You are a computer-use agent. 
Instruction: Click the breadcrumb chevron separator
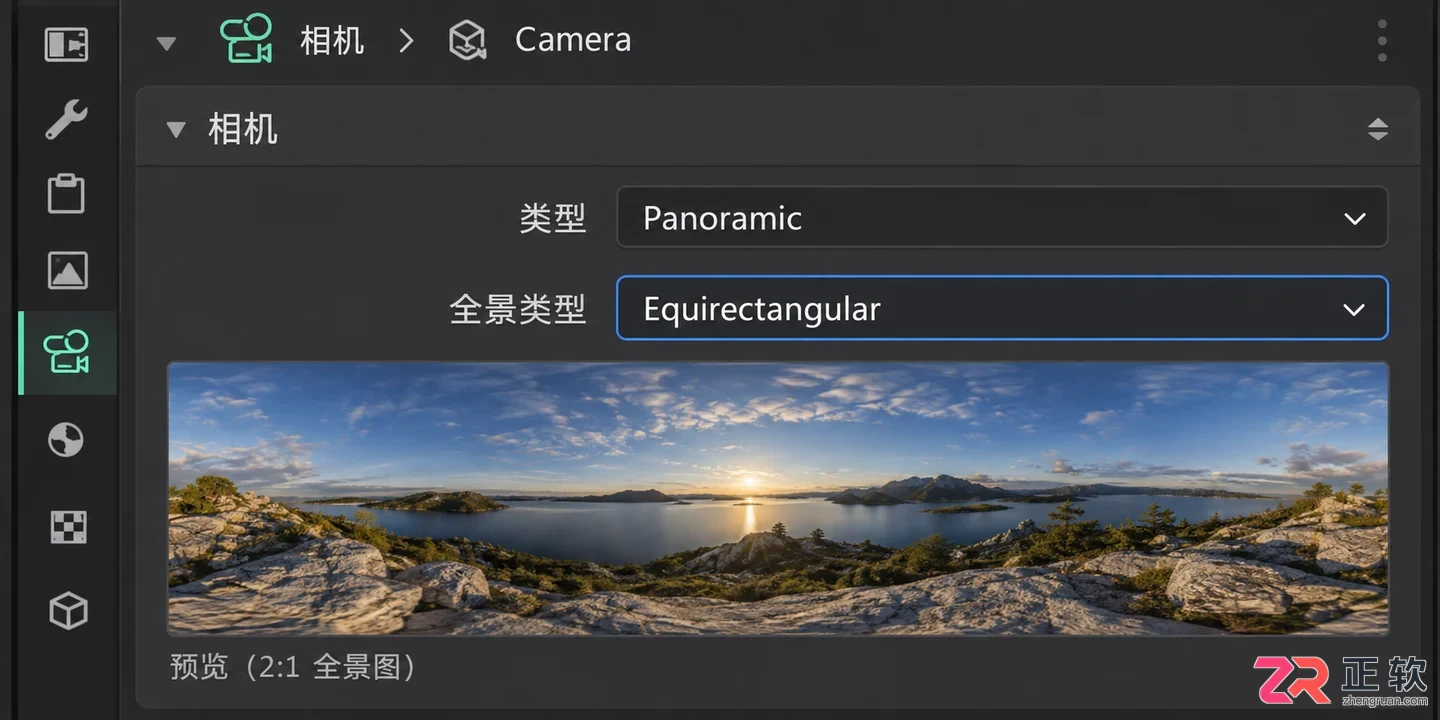click(406, 41)
